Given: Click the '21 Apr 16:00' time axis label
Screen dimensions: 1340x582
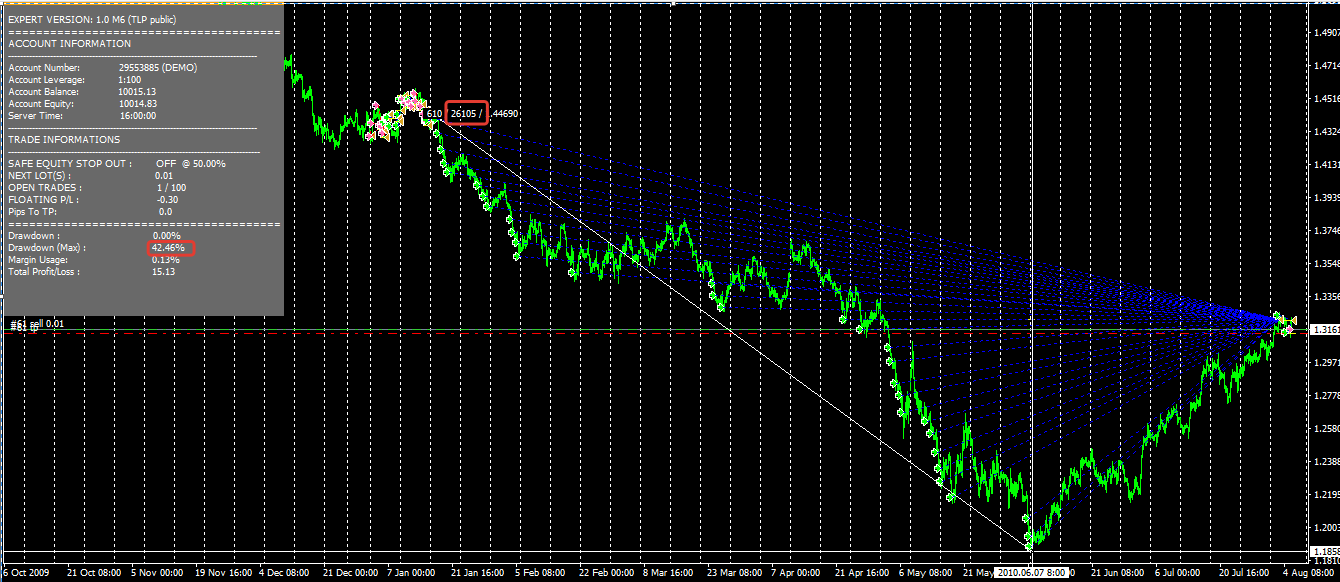Looking at the screenshot, I should point(861,573).
